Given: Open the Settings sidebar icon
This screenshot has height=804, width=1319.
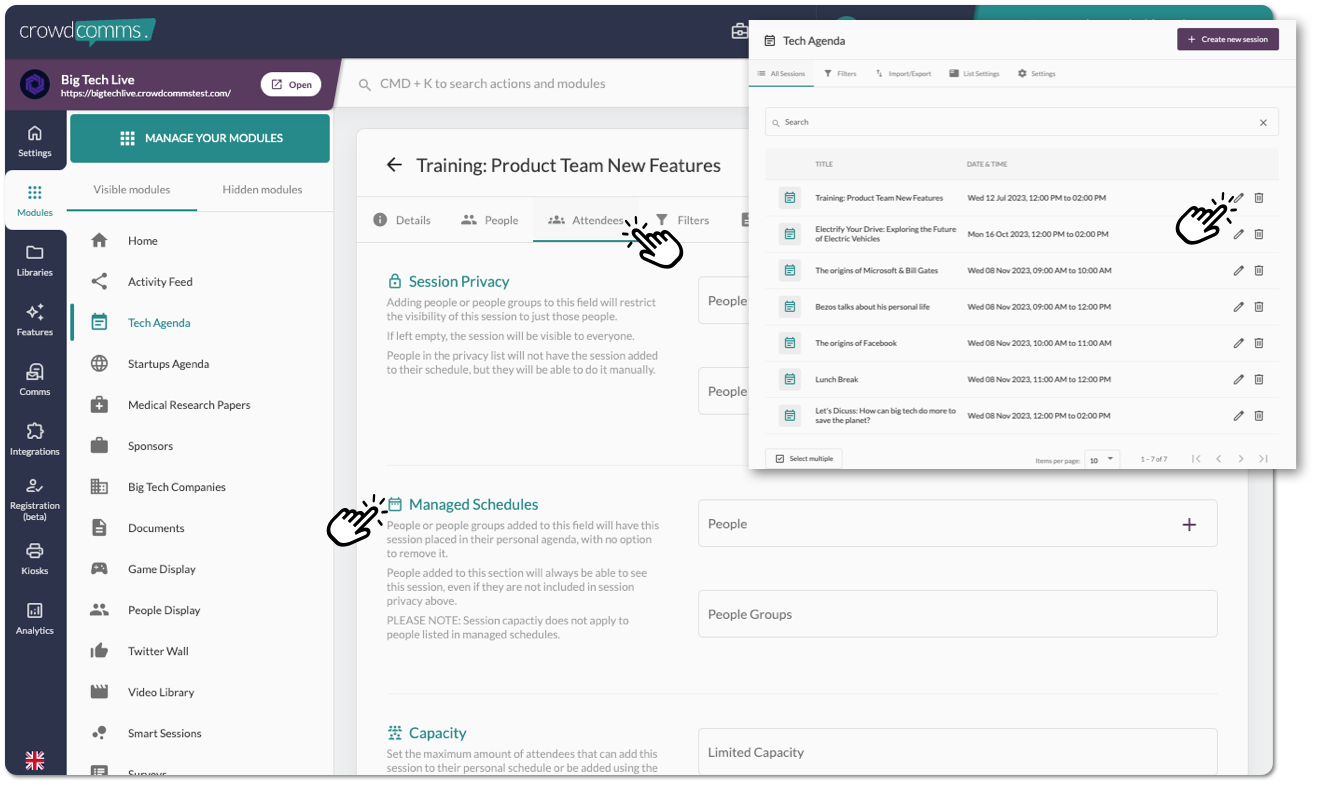Looking at the screenshot, I should (x=35, y=141).
